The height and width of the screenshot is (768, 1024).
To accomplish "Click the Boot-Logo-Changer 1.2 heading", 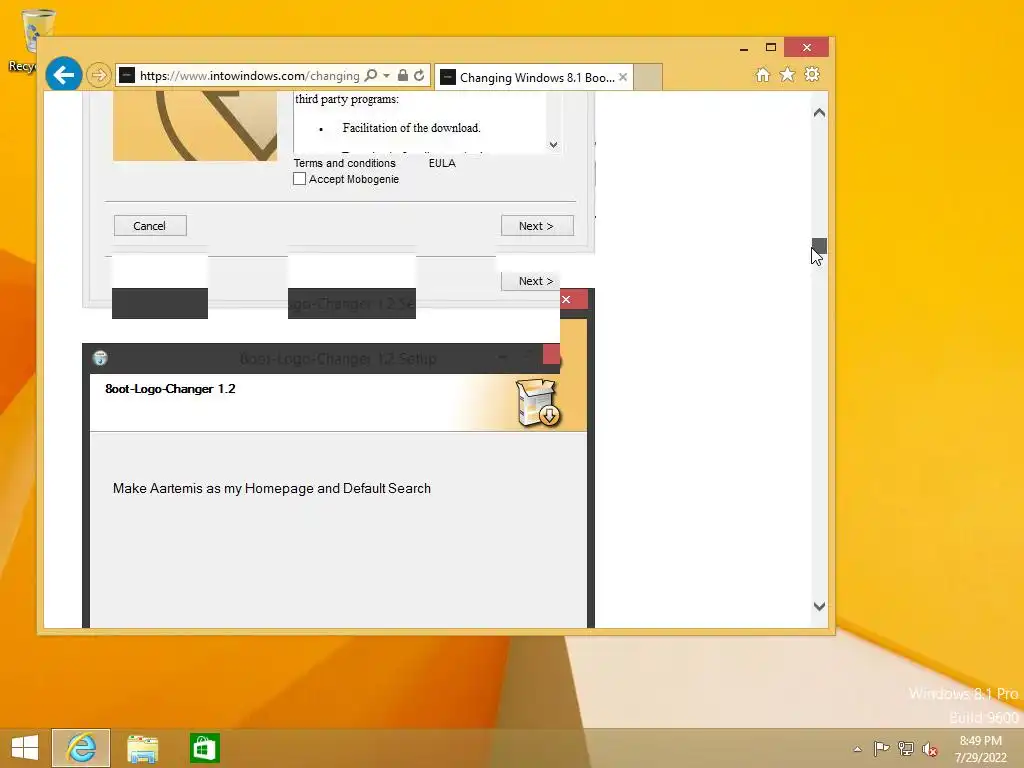I will (x=170, y=389).
